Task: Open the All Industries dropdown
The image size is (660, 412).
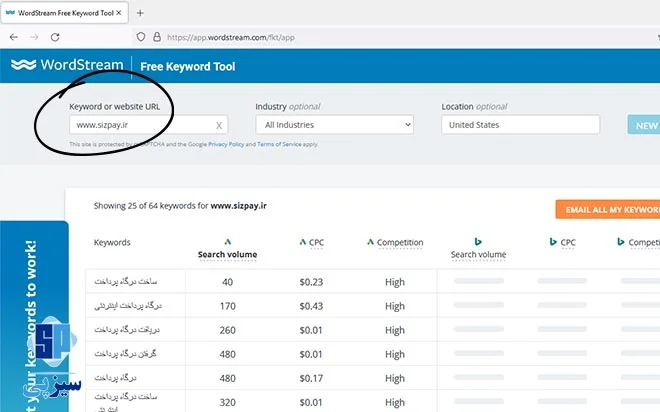Action: [335, 125]
